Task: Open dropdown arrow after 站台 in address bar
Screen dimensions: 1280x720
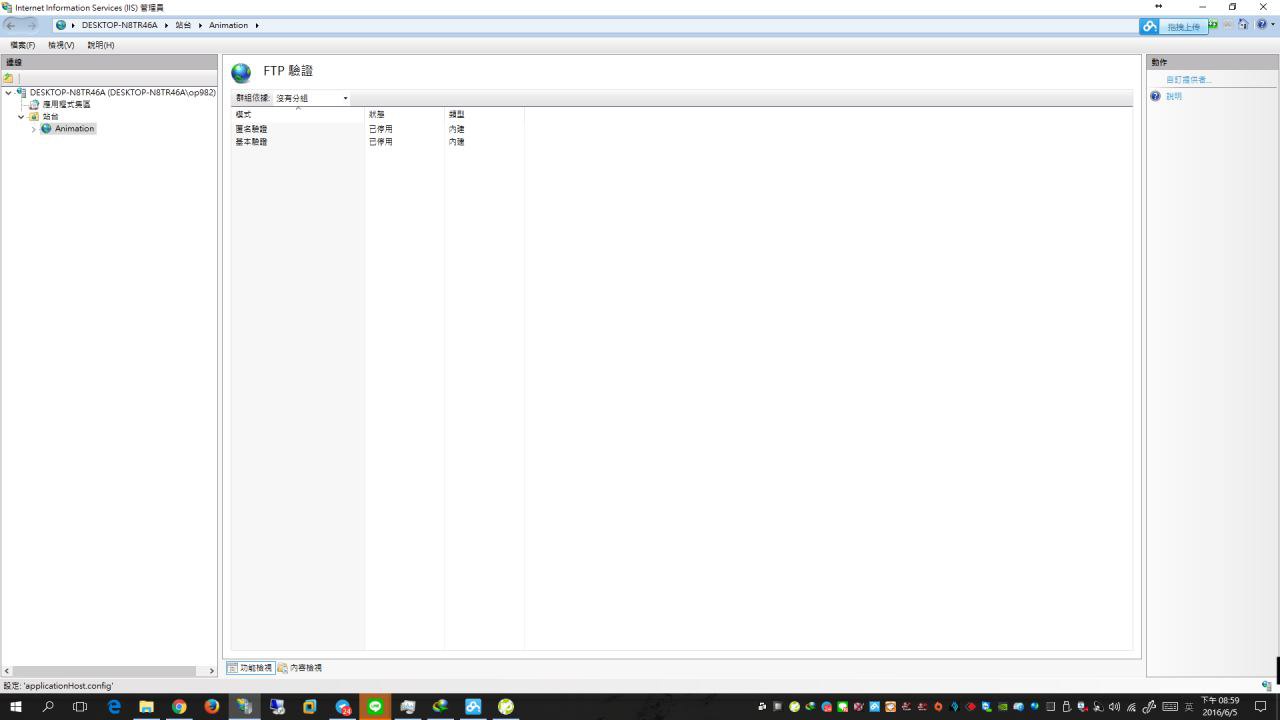Action: coord(200,25)
